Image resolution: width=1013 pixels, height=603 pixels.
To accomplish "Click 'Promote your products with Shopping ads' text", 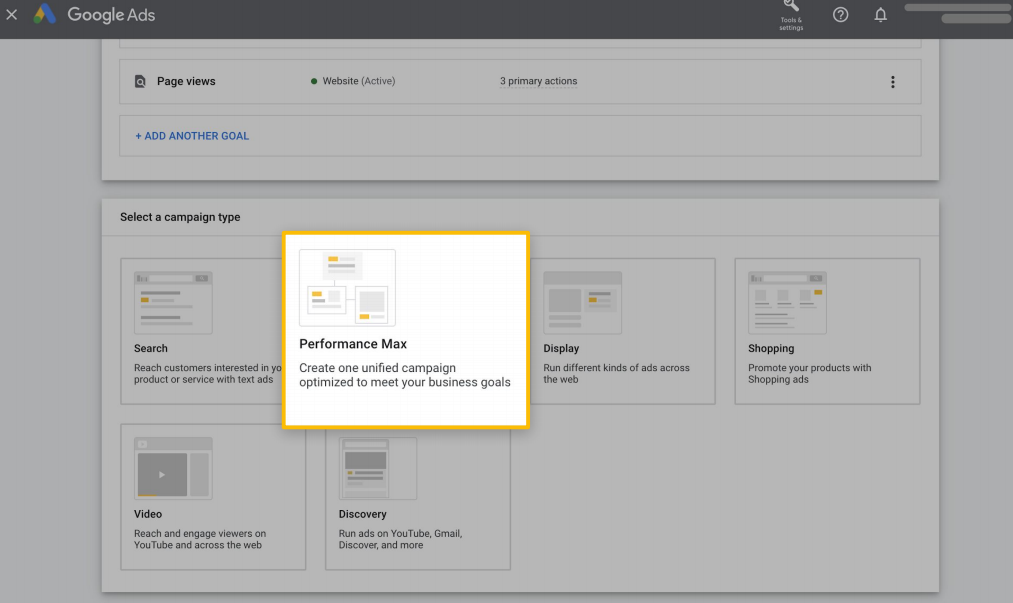I will click(809, 374).
